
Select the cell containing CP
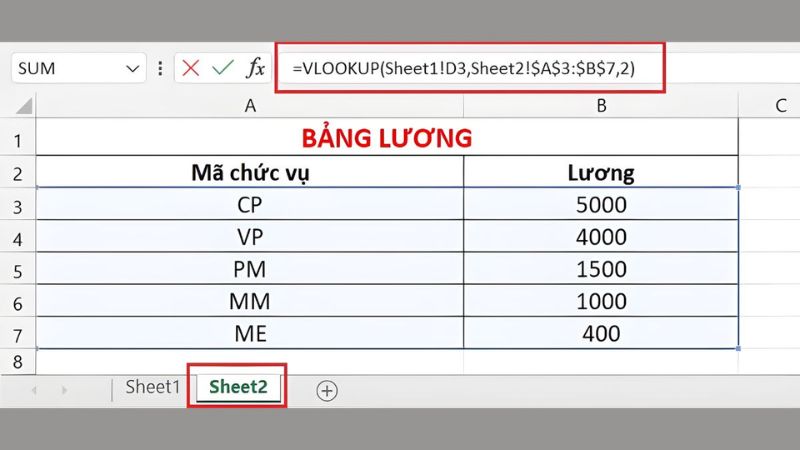(x=250, y=205)
